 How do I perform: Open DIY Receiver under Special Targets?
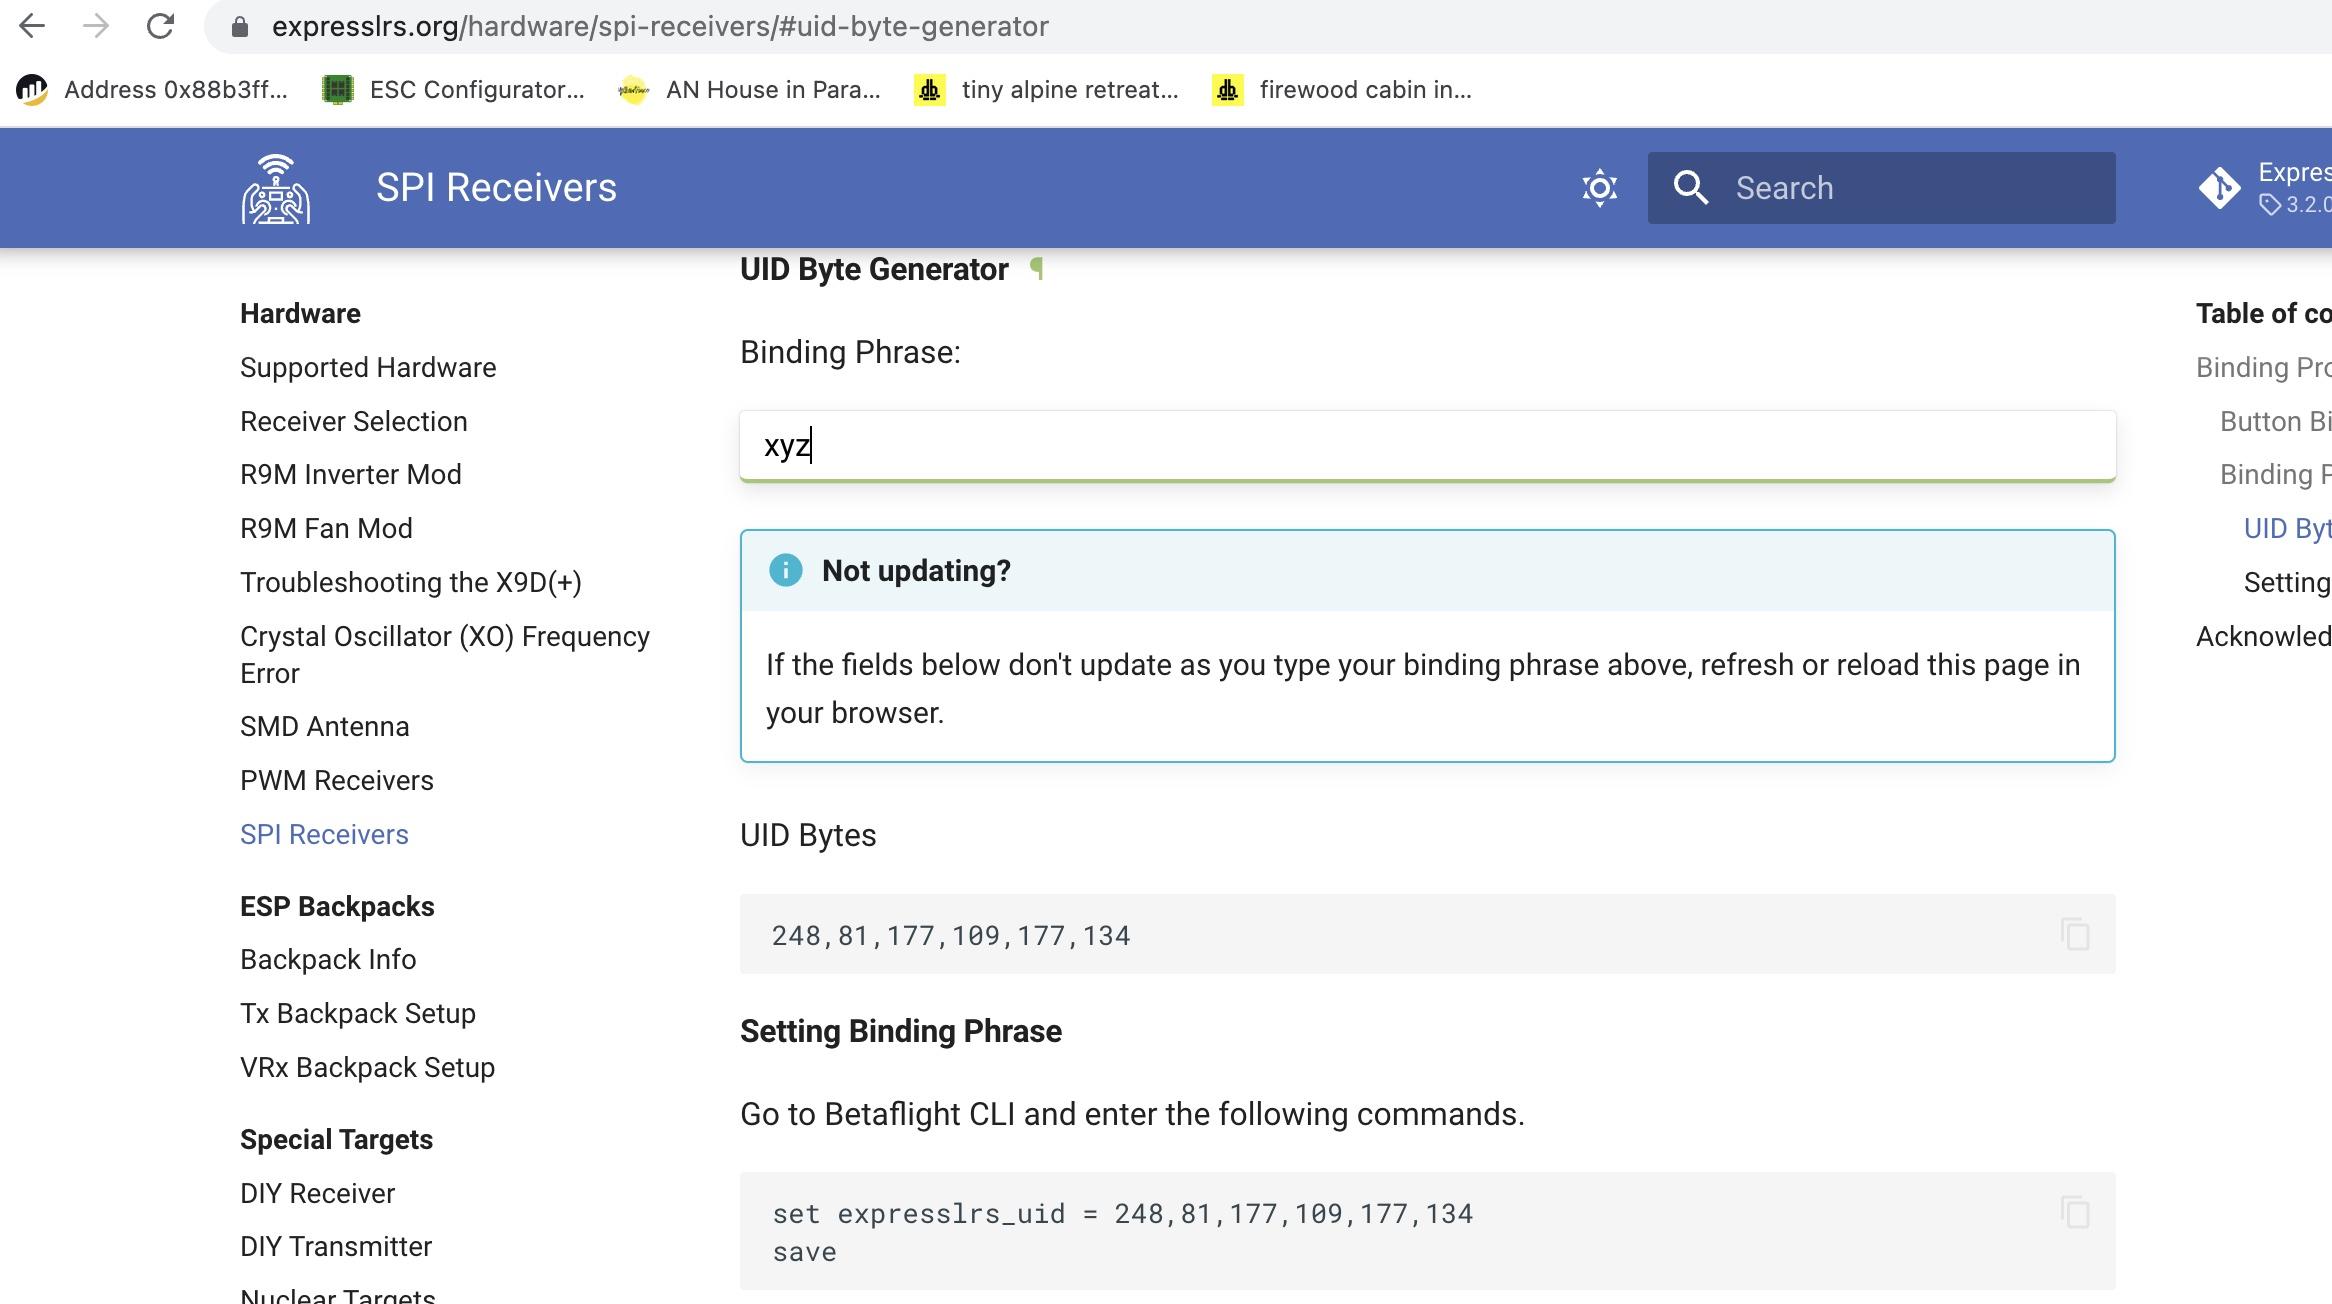(317, 1194)
